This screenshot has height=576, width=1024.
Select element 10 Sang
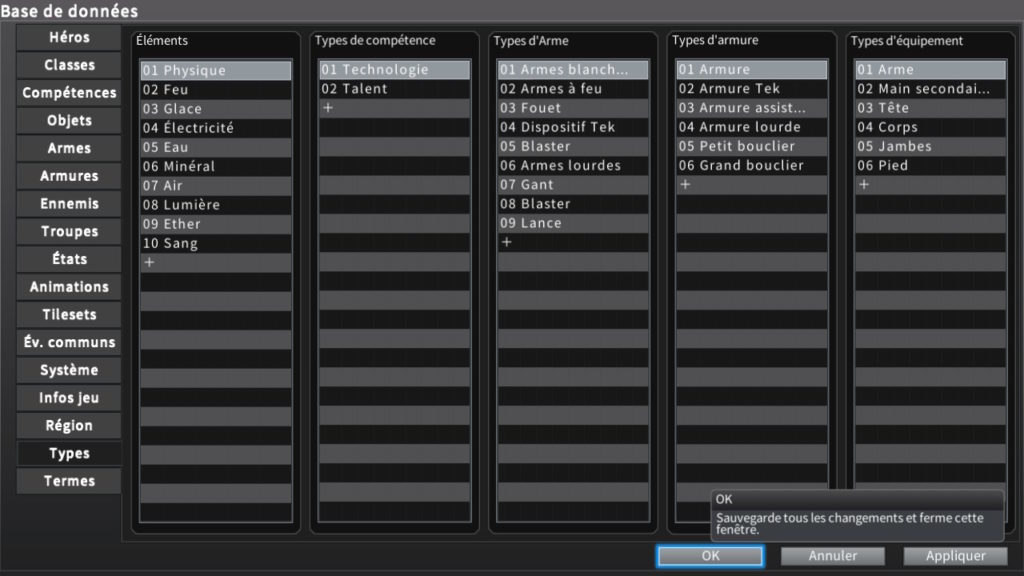coord(216,244)
